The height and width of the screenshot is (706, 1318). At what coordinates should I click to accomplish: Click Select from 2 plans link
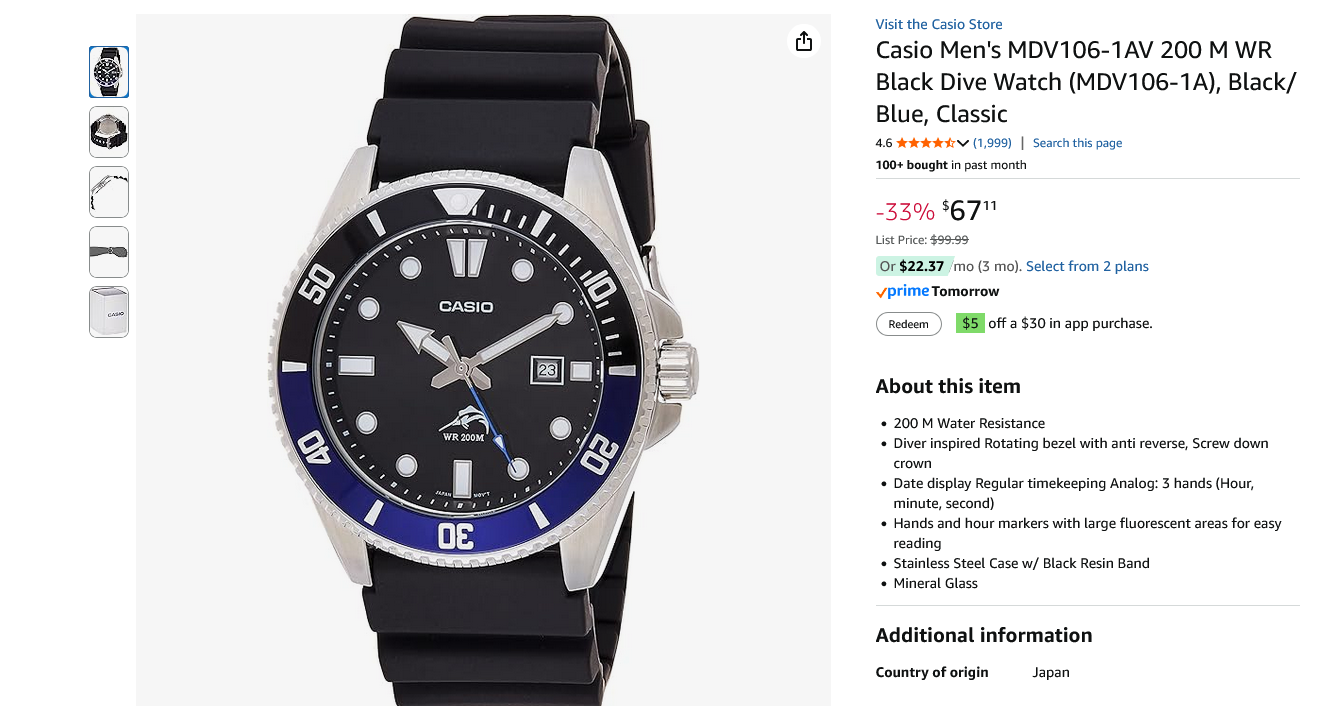click(1087, 266)
